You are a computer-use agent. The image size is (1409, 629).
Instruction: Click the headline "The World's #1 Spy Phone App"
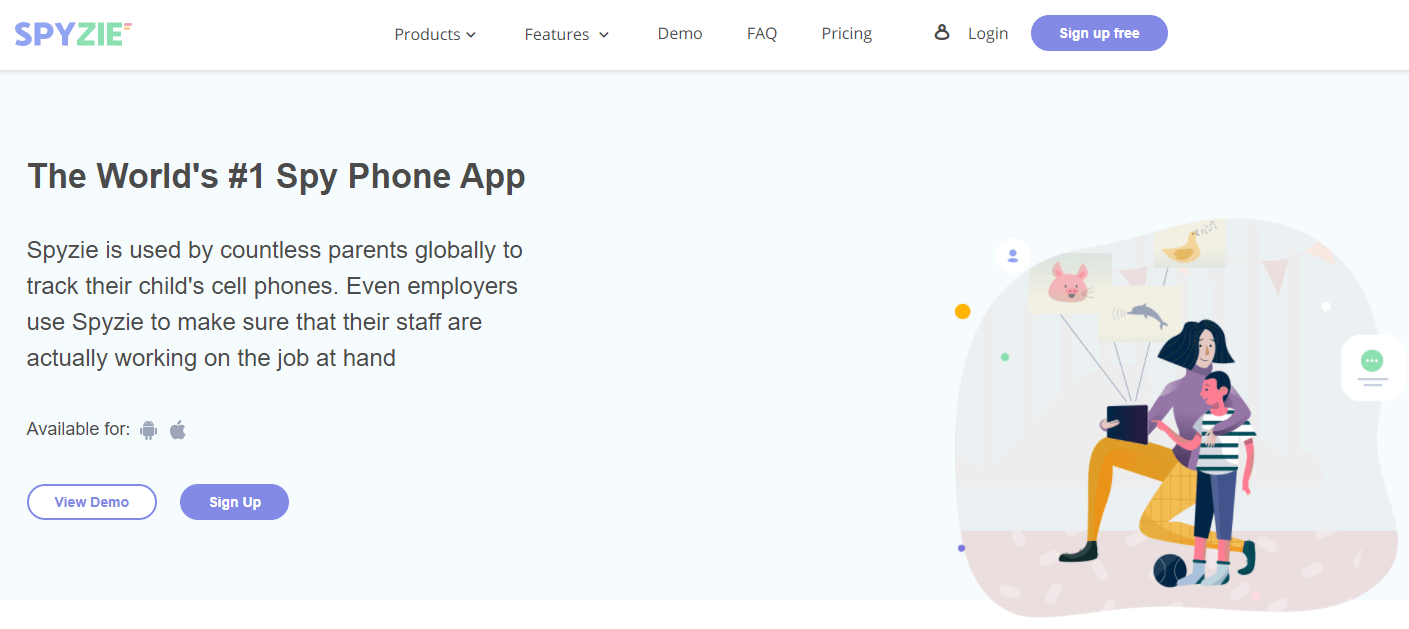pyautogui.click(x=276, y=177)
